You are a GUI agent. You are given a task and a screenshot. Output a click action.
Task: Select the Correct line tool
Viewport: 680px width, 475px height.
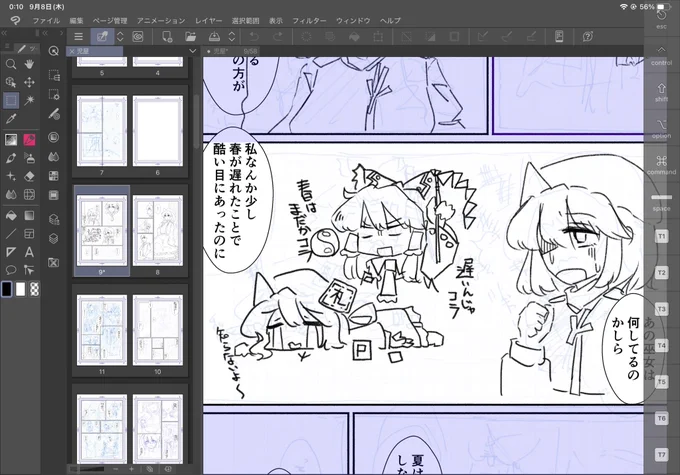[29, 270]
